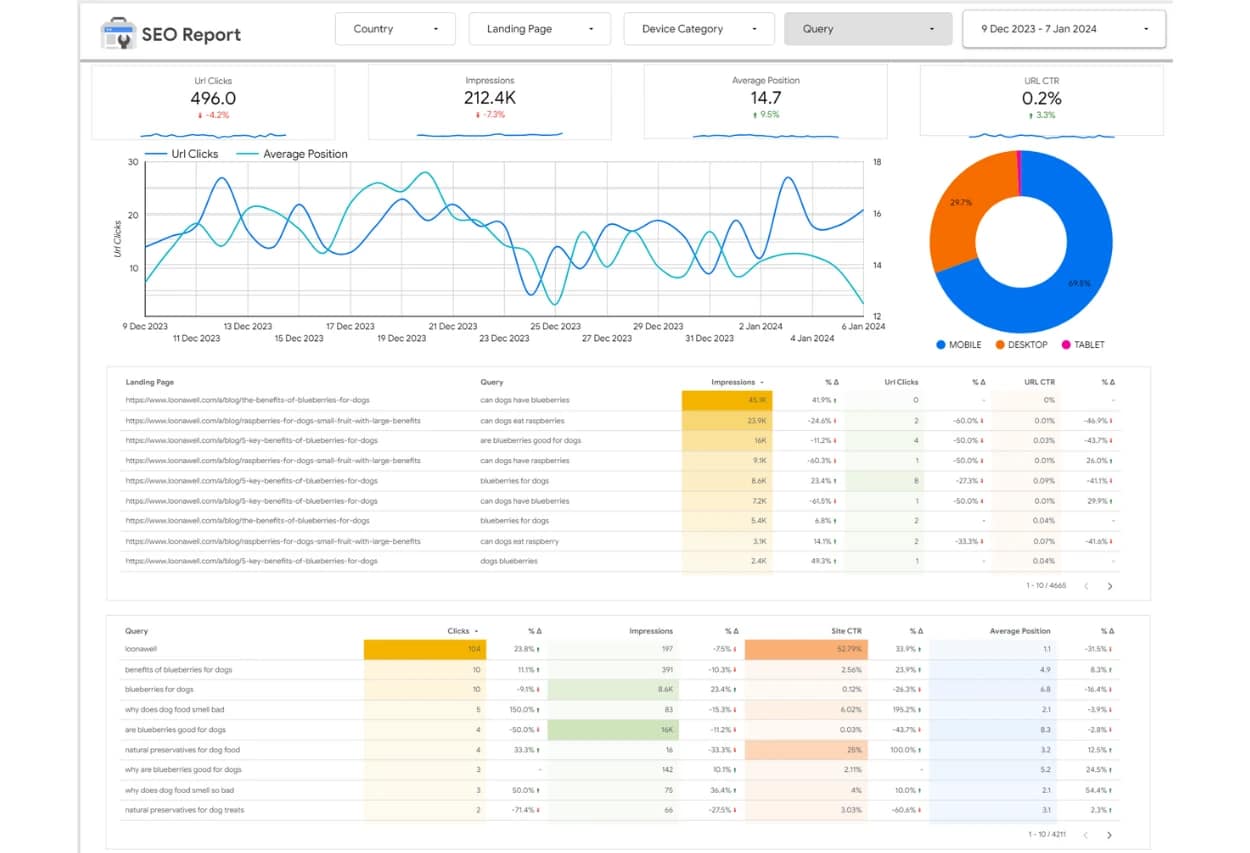This screenshot has height=853, width=1250.
Task: Click the Impressions scorecard value 212.4K
Action: [490, 98]
